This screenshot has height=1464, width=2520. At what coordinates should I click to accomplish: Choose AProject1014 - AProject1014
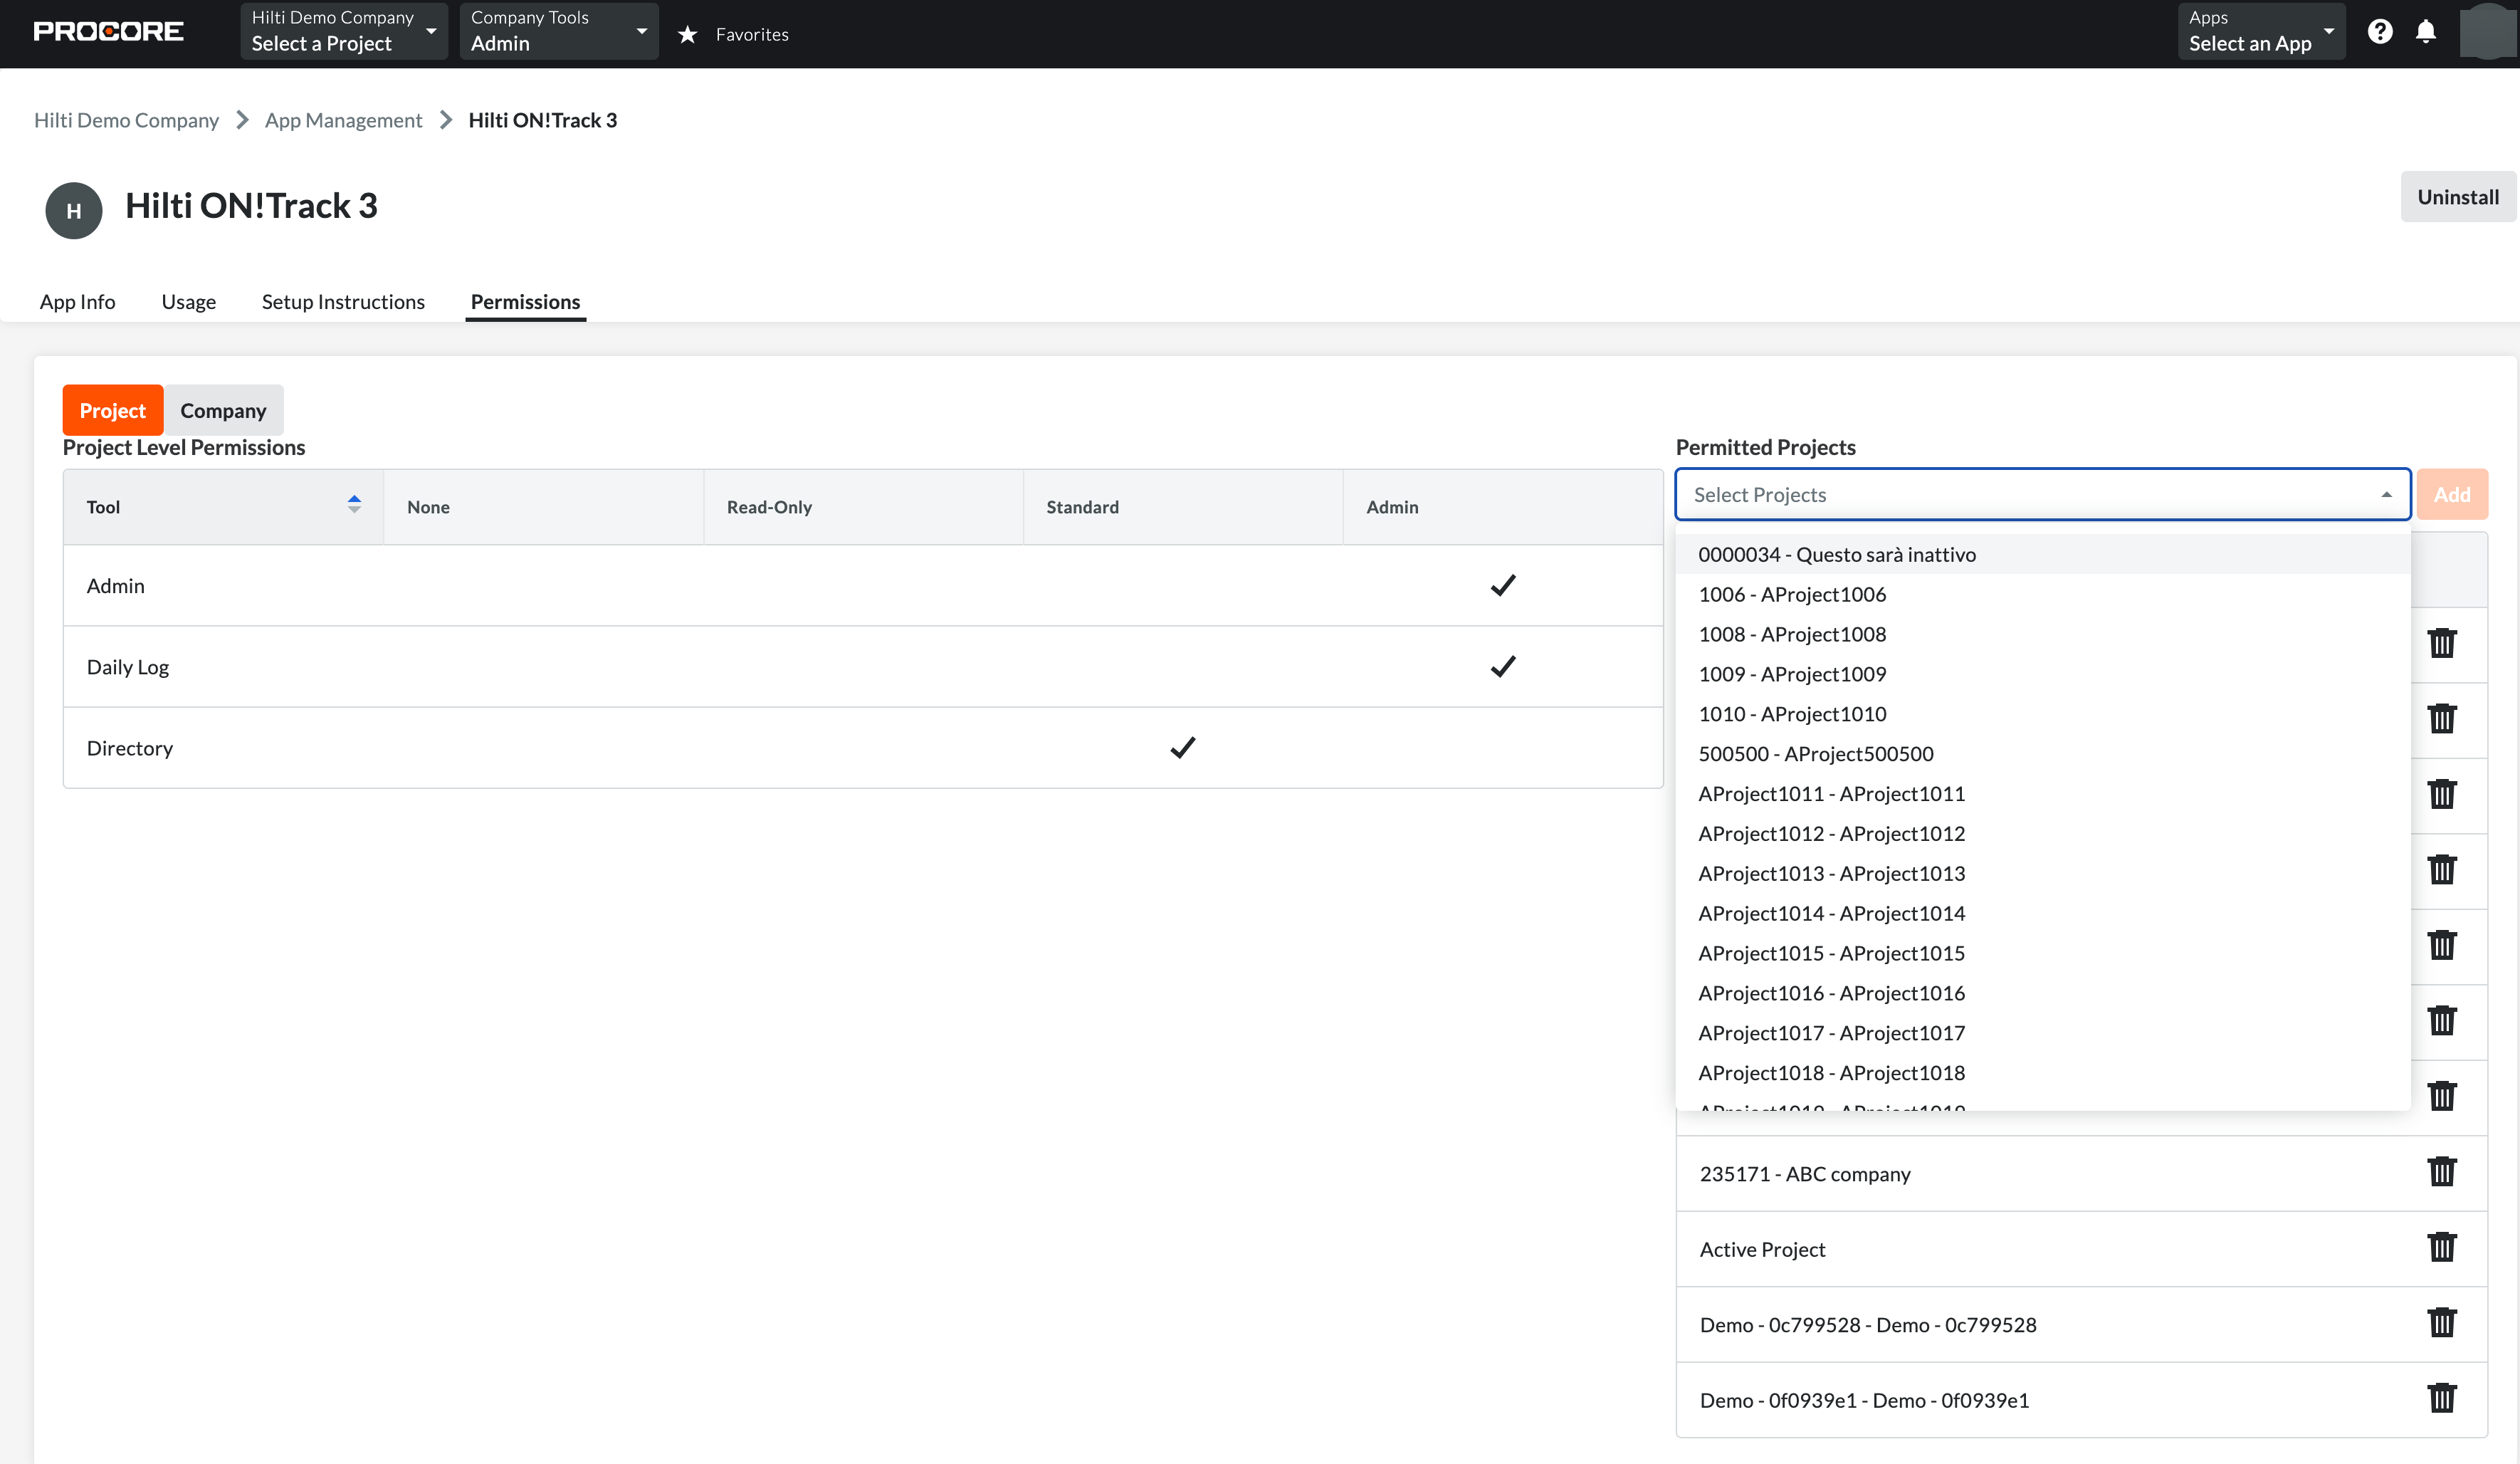[x=2043, y=913]
